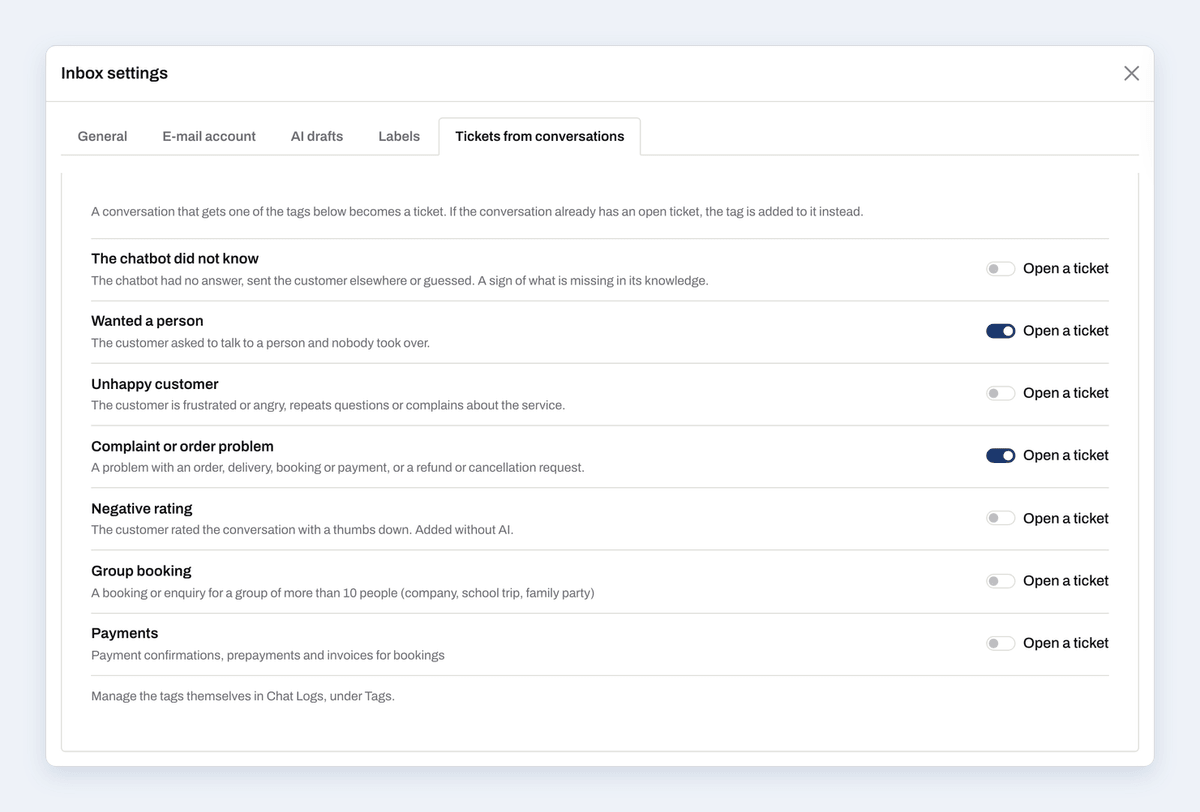1200x812 pixels.
Task: Click the Tickets from conversations tab
Action: pyautogui.click(x=540, y=136)
